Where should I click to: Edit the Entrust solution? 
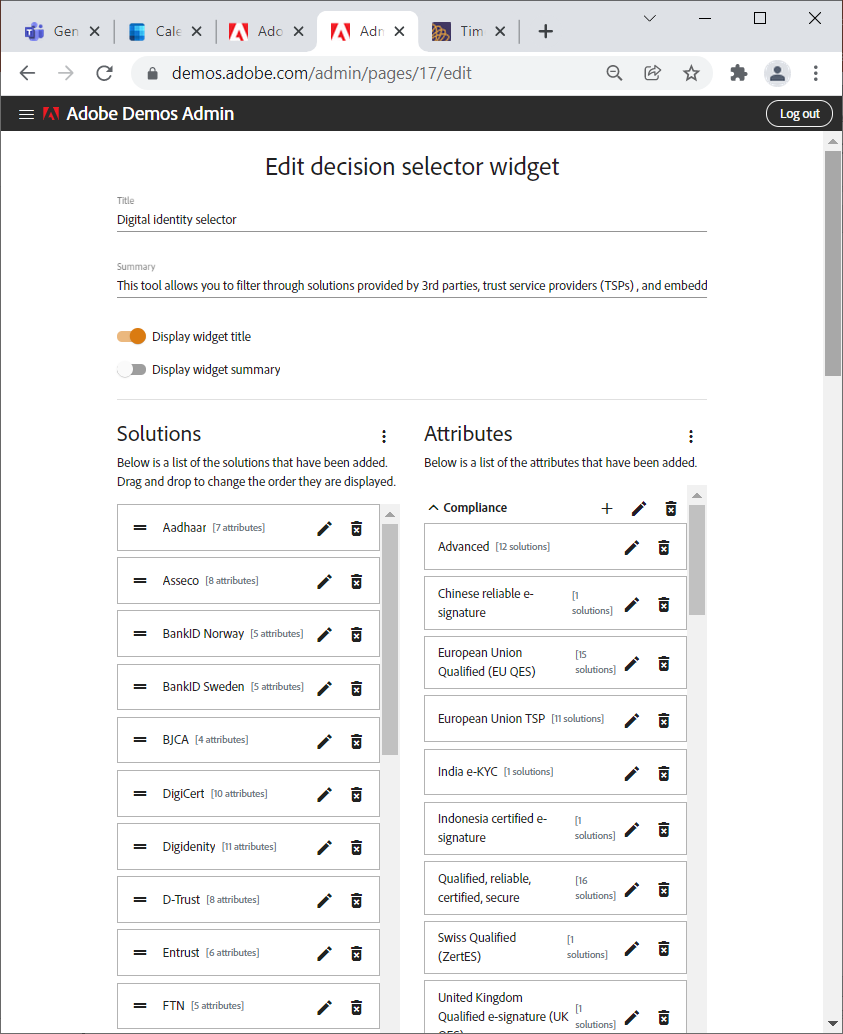pyautogui.click(x=324, y=954)
